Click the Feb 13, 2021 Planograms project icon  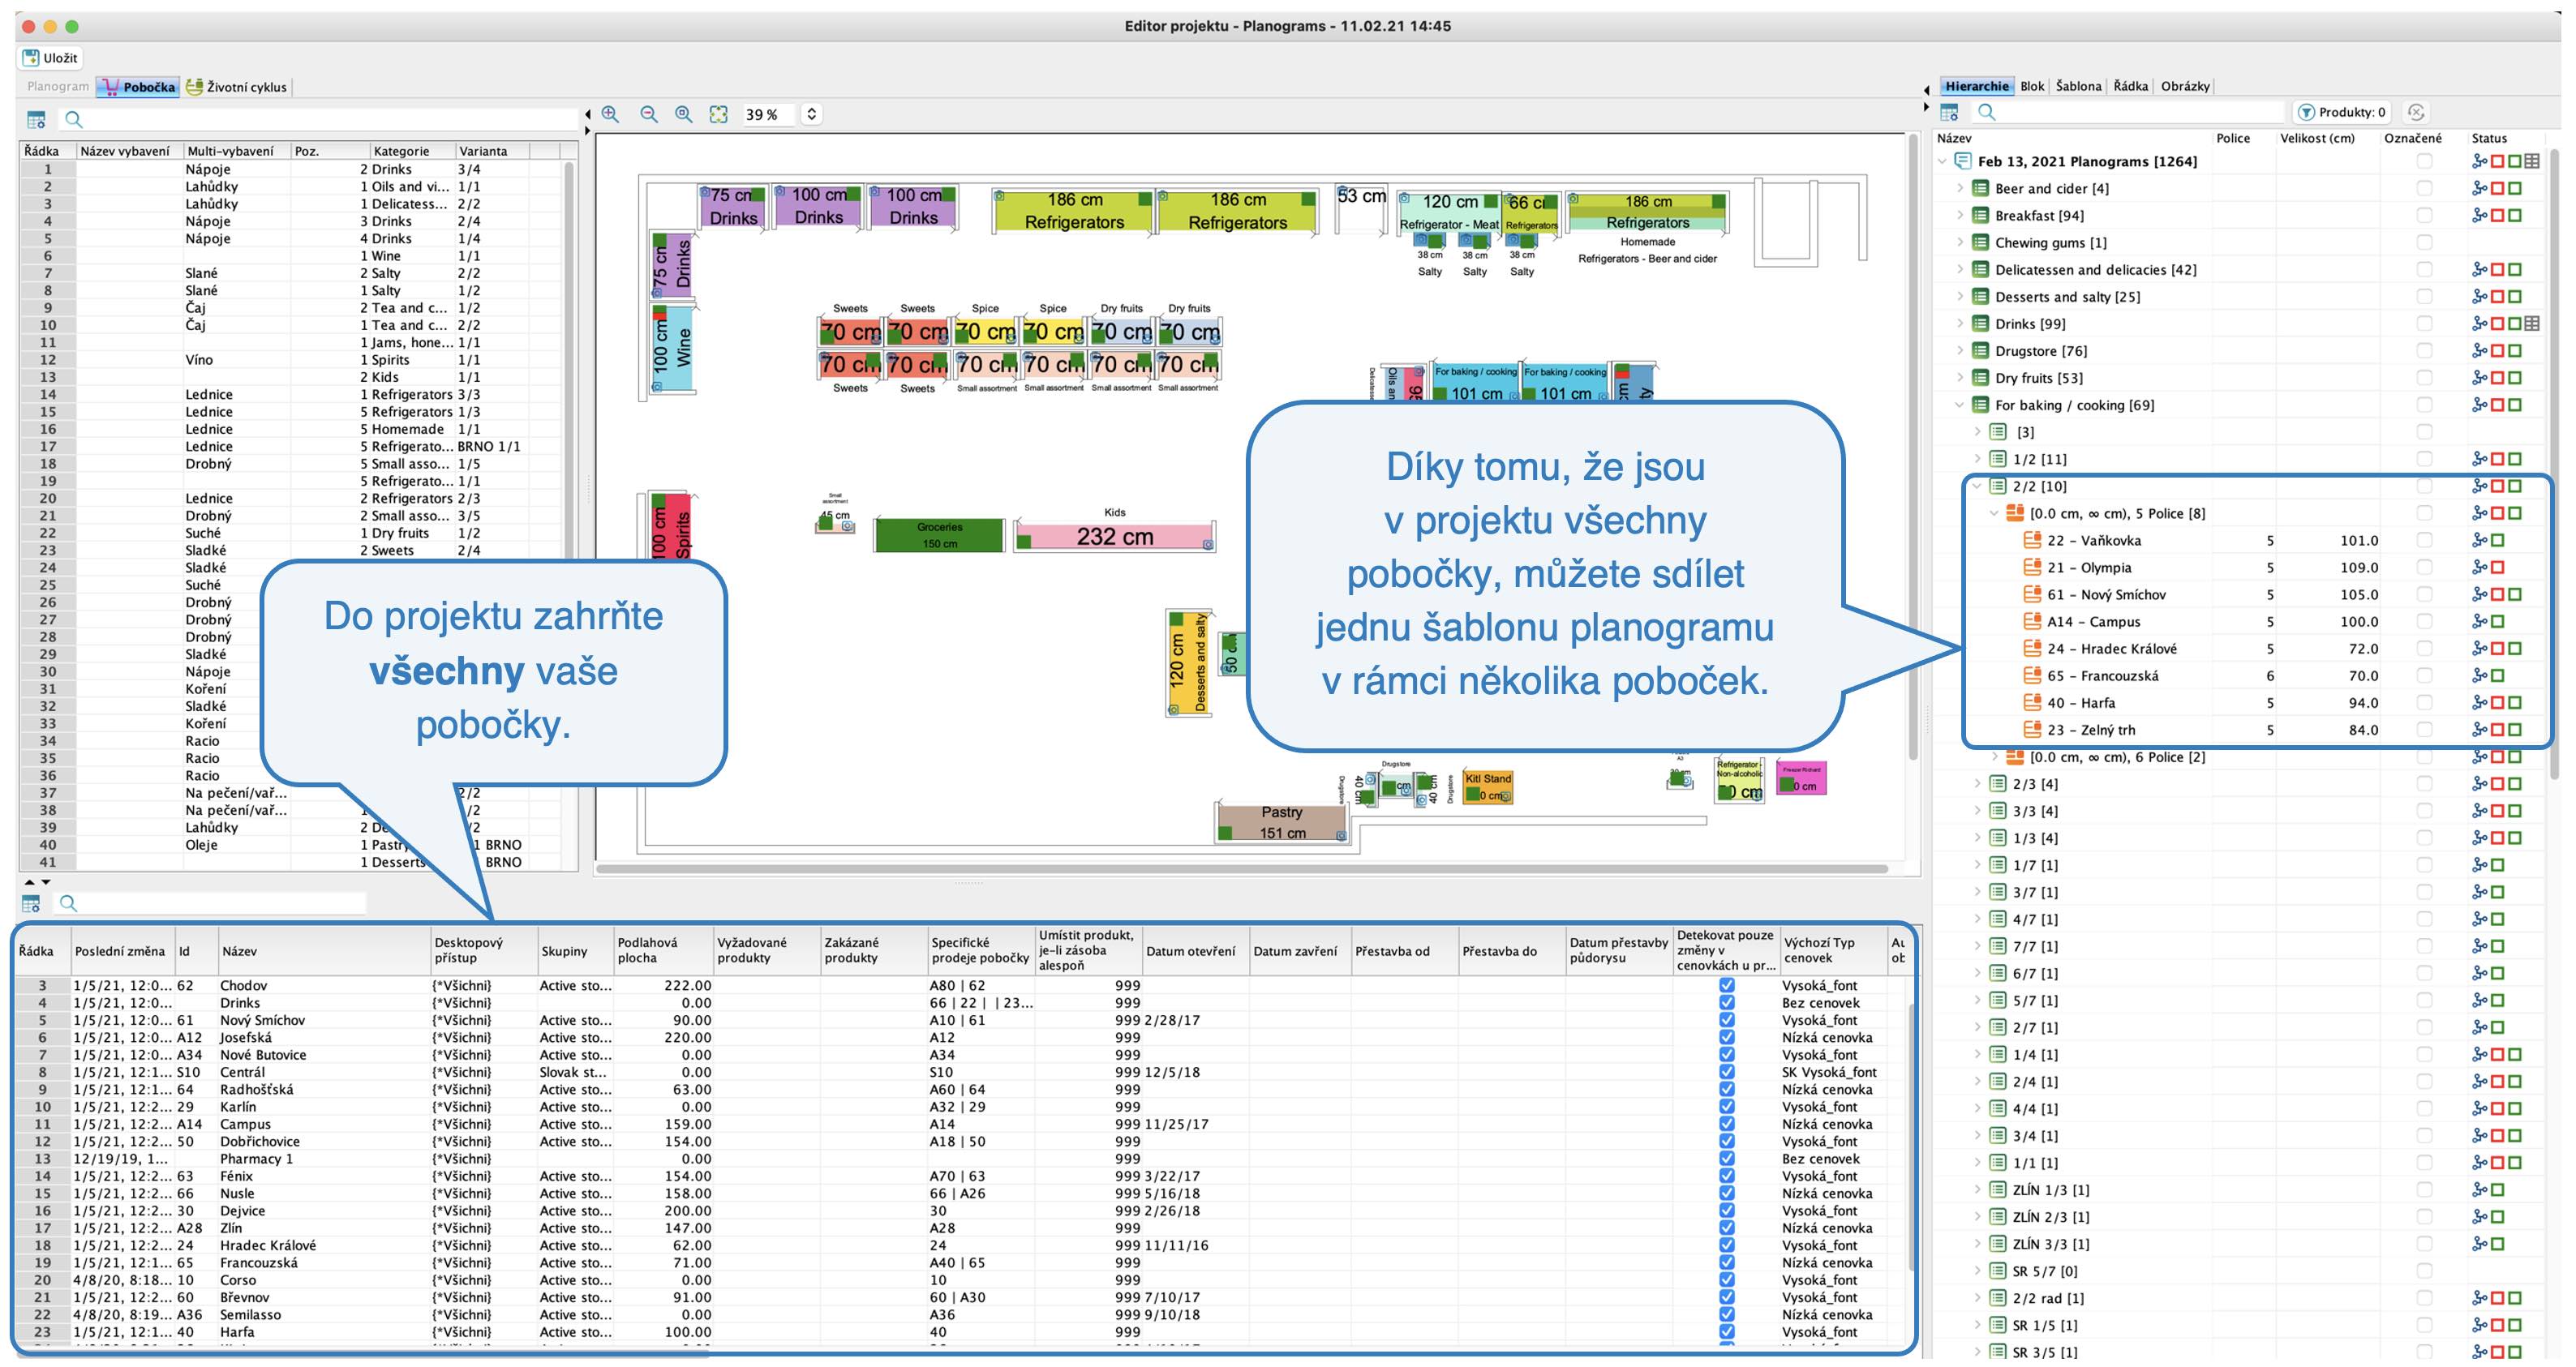[x=1963, y=161]
